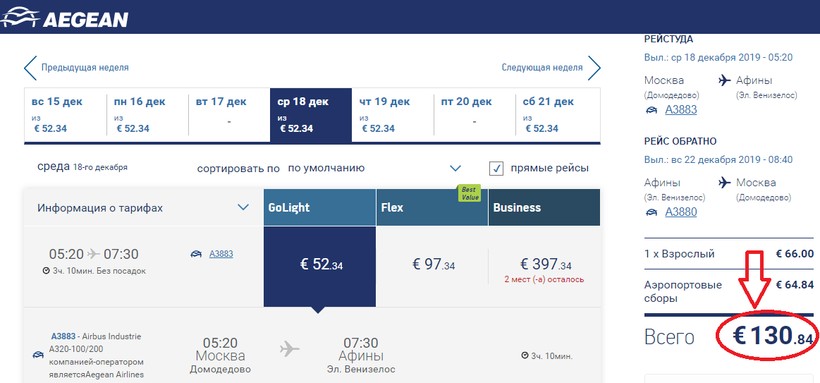Screen dimensions: 820x383
Task: Select the вс 15 дек date tab
Action: coord(65,115)
